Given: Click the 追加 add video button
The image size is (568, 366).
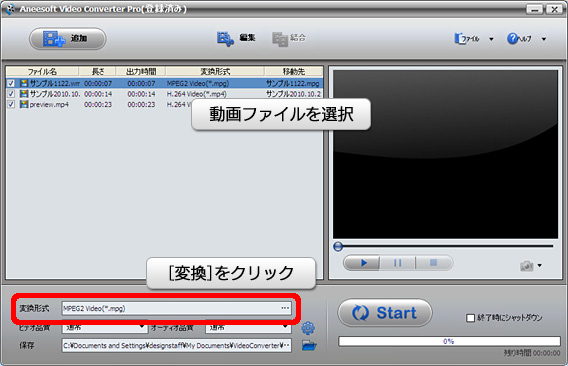Looking at the screenshot, I should coord(67,38).
